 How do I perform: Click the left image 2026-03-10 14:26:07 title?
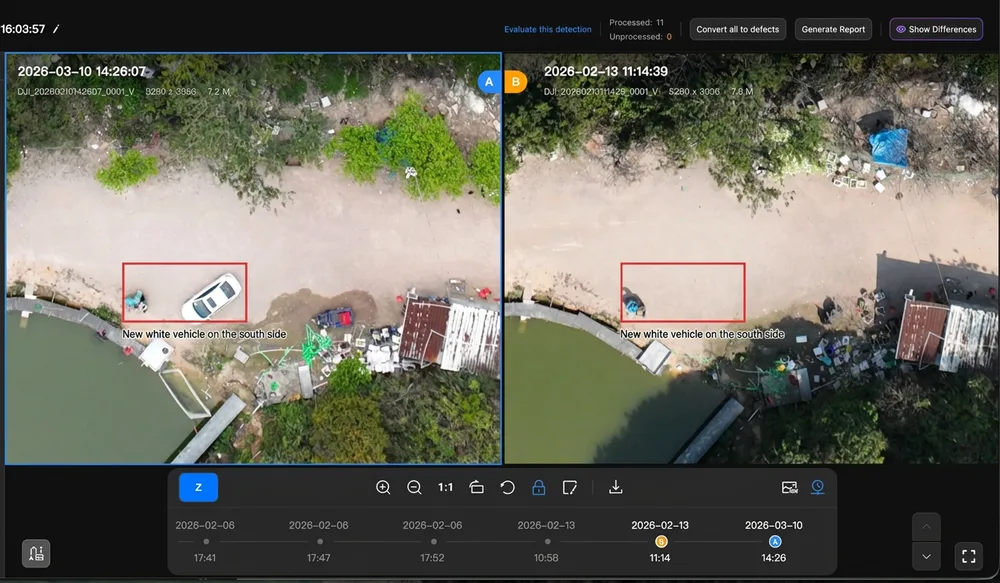82,71
